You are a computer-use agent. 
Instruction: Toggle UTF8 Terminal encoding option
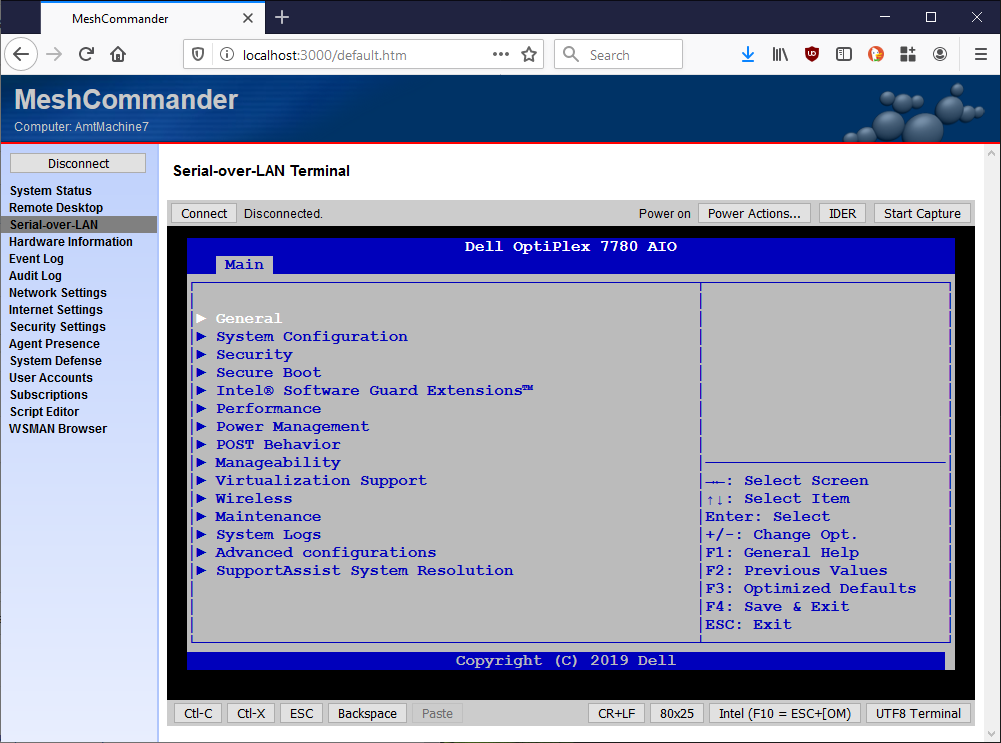pos(918,713)
